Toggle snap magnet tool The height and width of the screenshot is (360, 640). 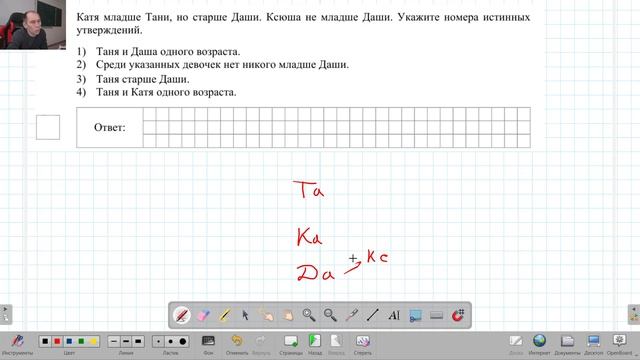458,315
